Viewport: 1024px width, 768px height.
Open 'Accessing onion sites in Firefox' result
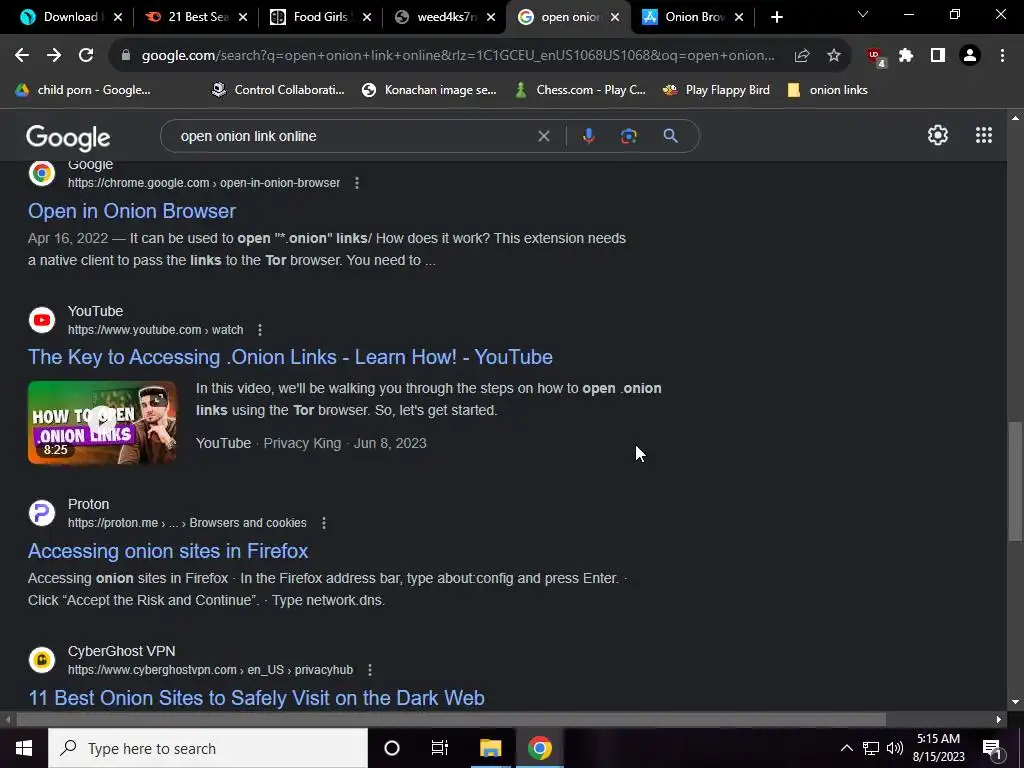[168, 551]
